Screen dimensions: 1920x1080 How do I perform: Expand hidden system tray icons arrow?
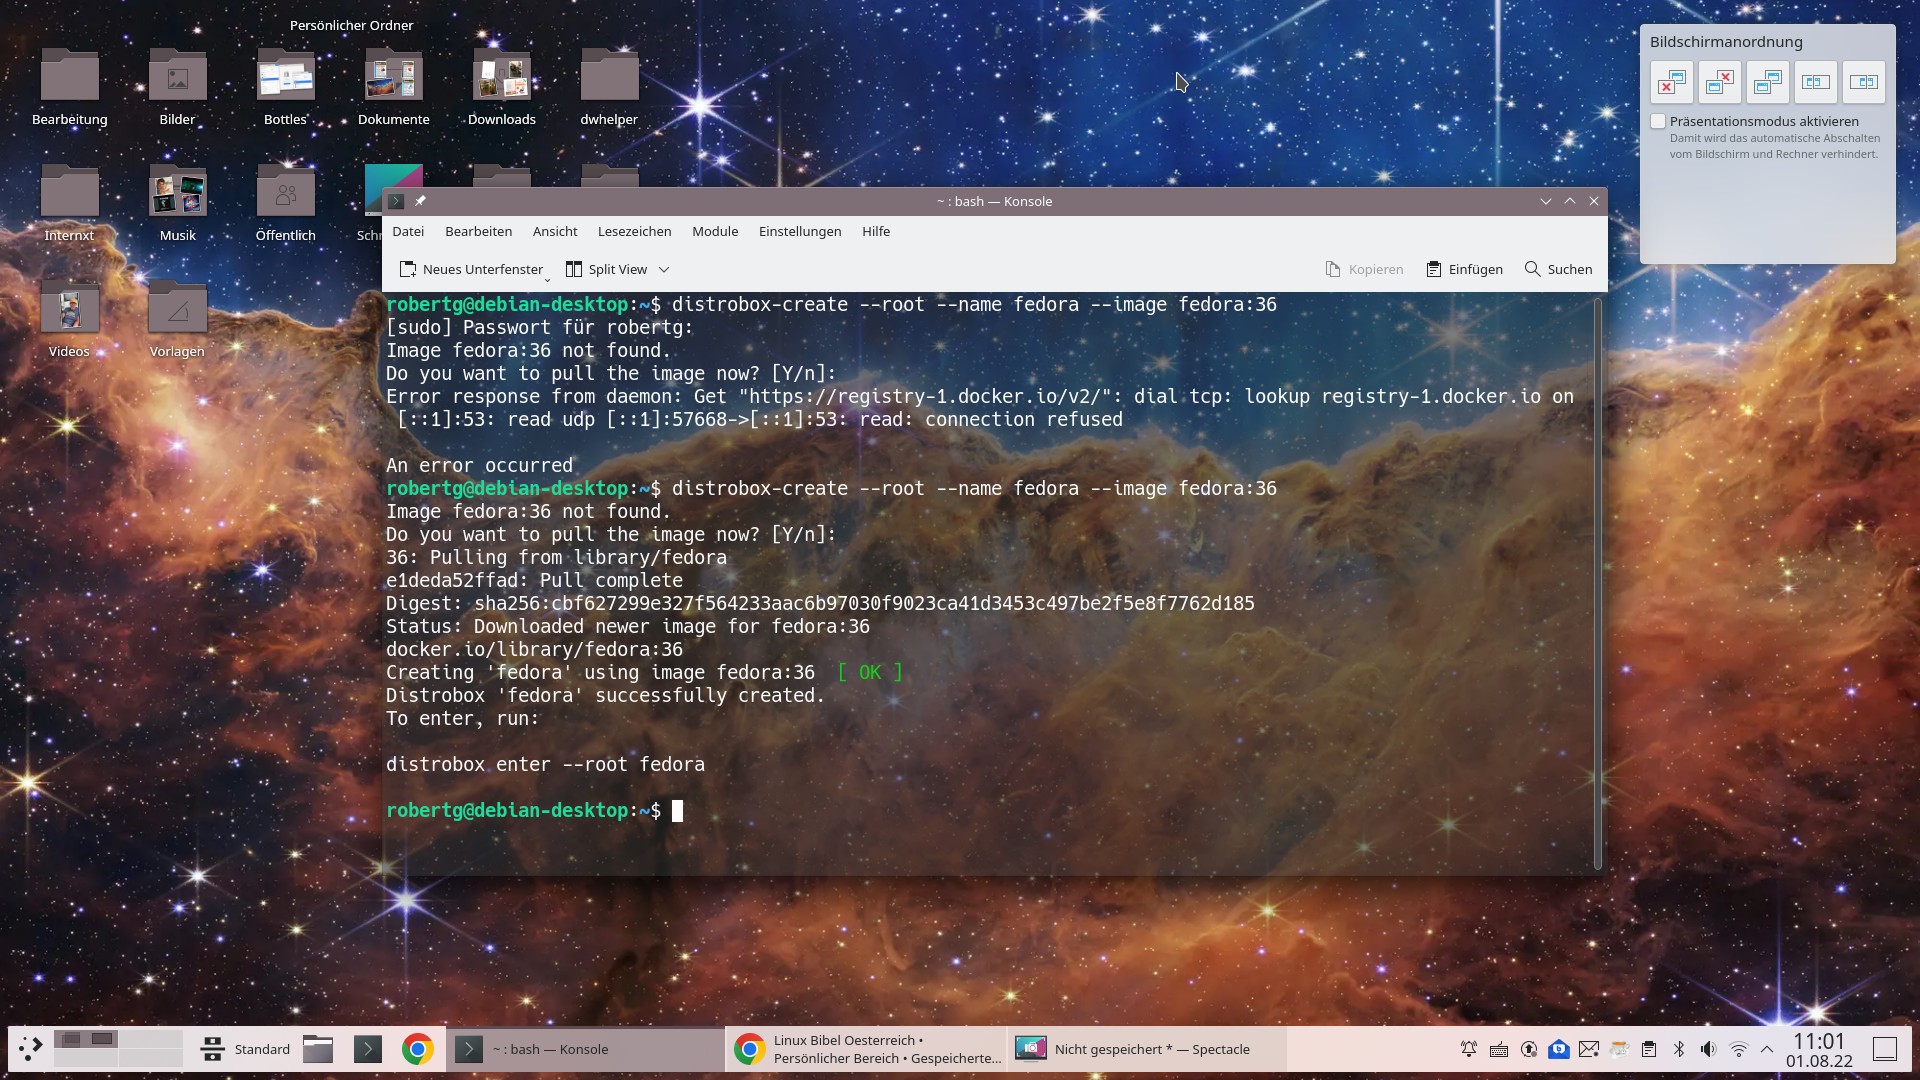(x=1767, y=1049)
